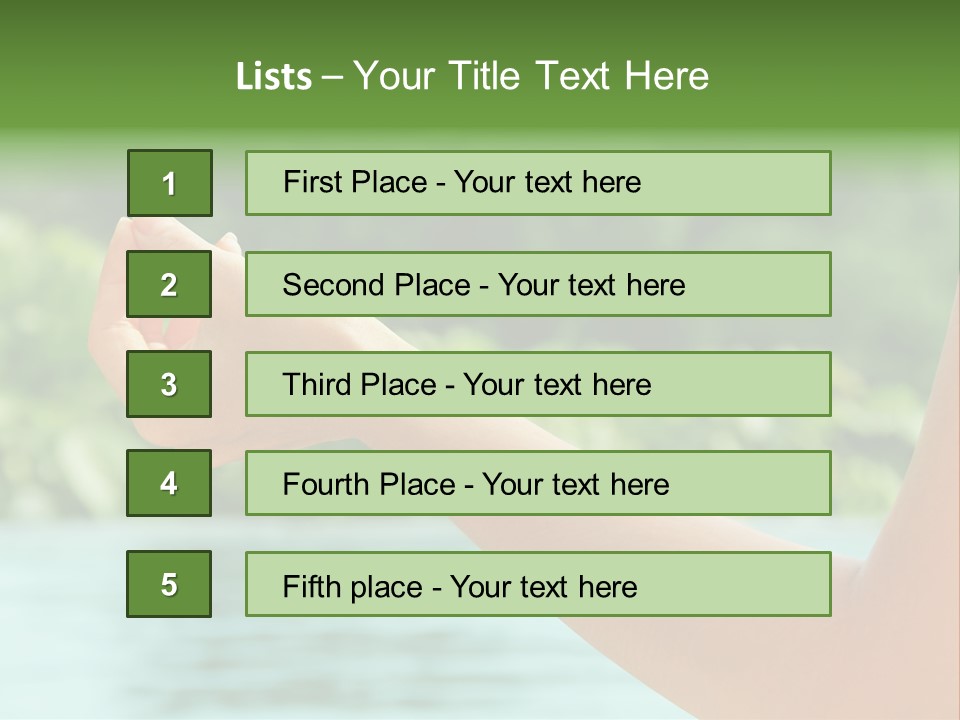Click 'Your Title Text Here' heading text
The height and width of the screenshot is (720, 960).
(x=531, y=76)
